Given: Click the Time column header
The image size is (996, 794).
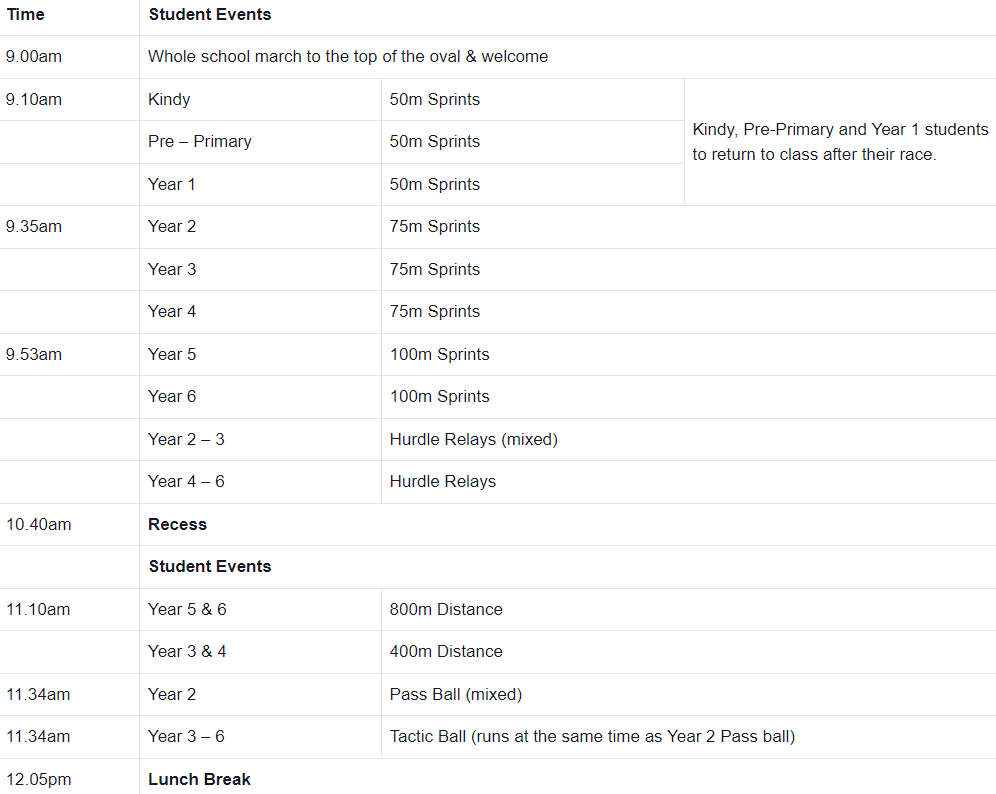Looking at the screenshot, I should (x=26, y=15).
